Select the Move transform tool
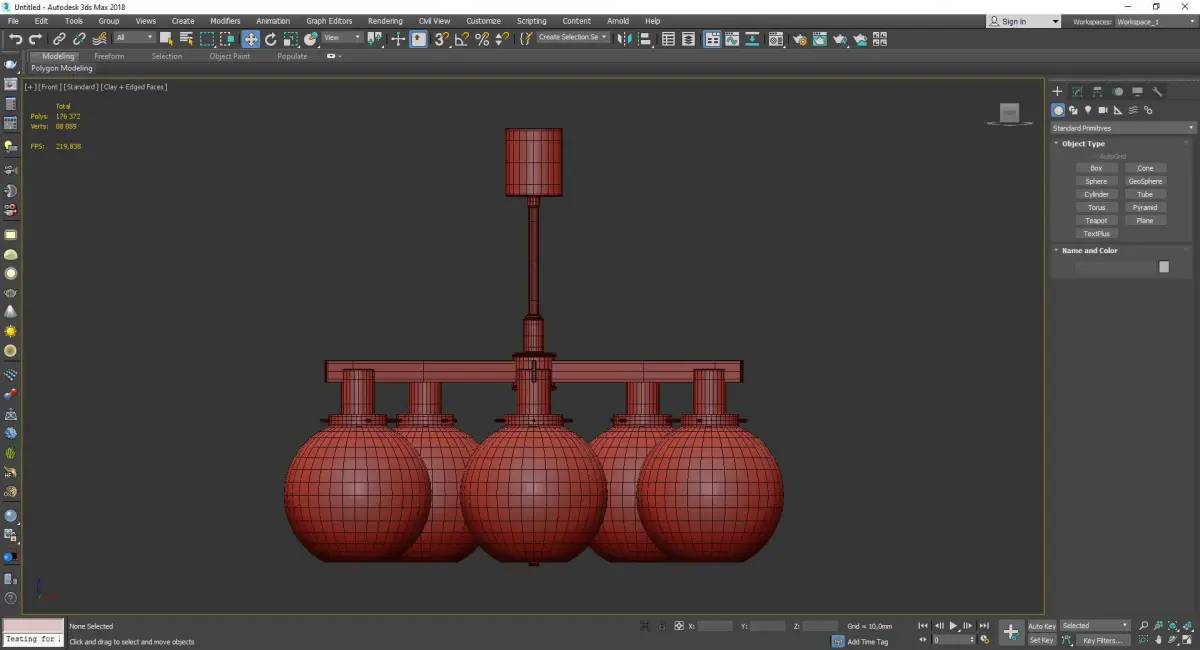Screen dimensions: 1200x650 point(250,39)
